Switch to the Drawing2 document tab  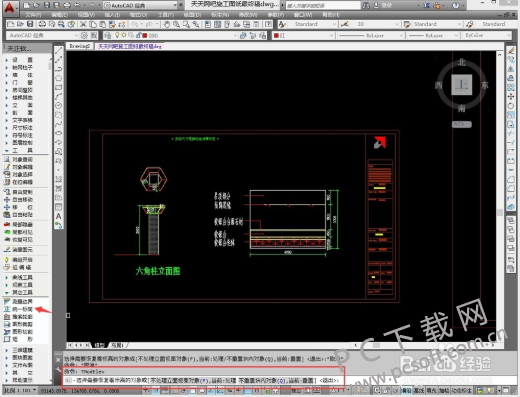80,46
